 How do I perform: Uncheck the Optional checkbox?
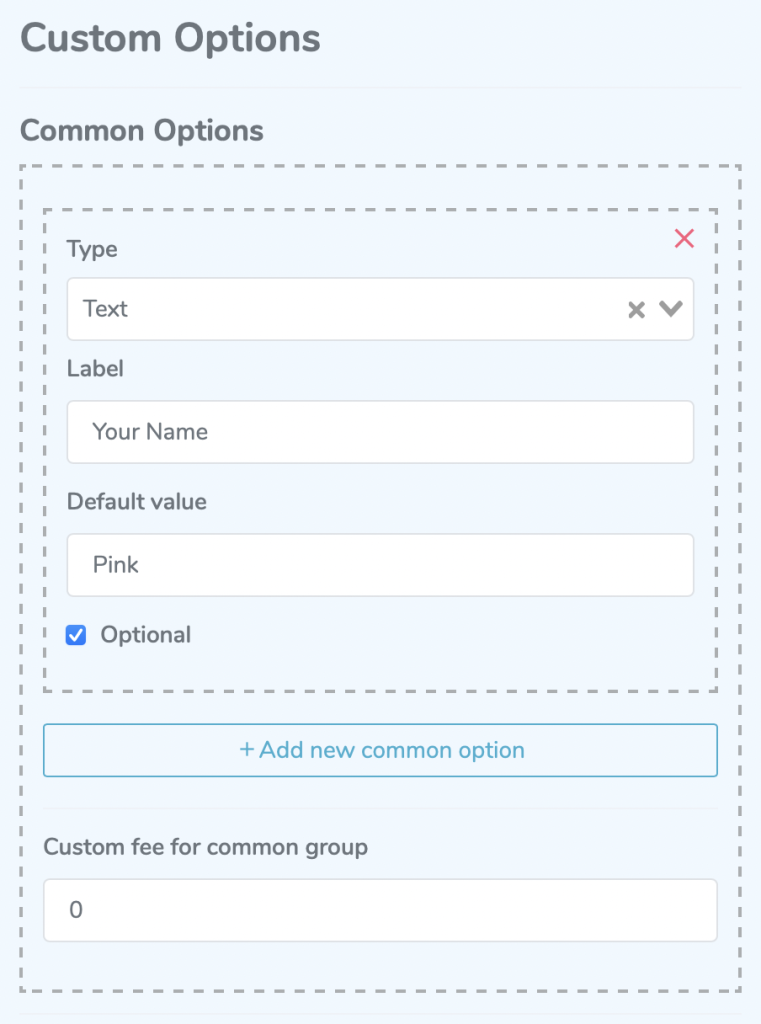tap(76, 635)
